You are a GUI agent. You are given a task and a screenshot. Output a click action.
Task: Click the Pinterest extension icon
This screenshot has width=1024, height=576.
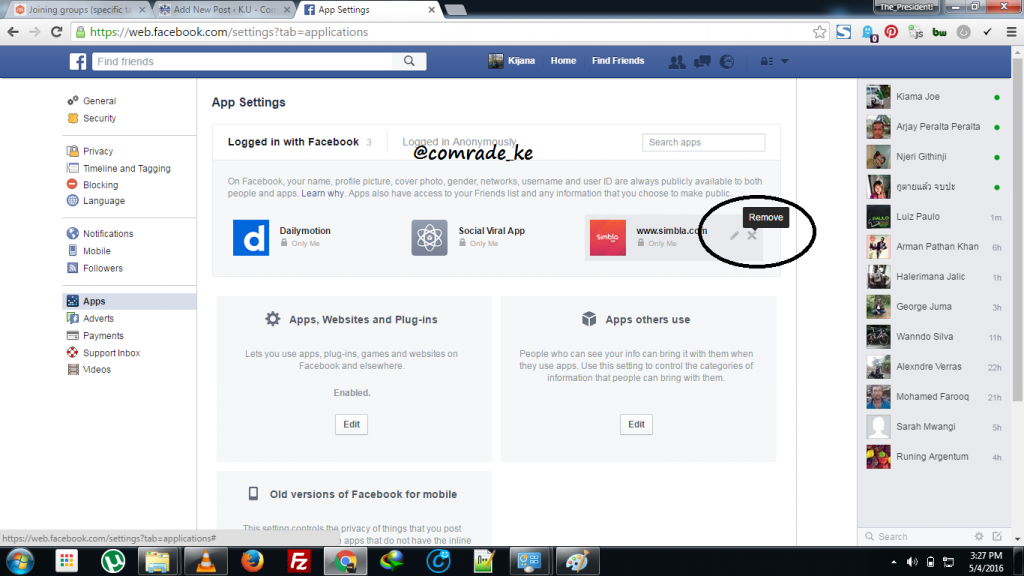[891, 32]
